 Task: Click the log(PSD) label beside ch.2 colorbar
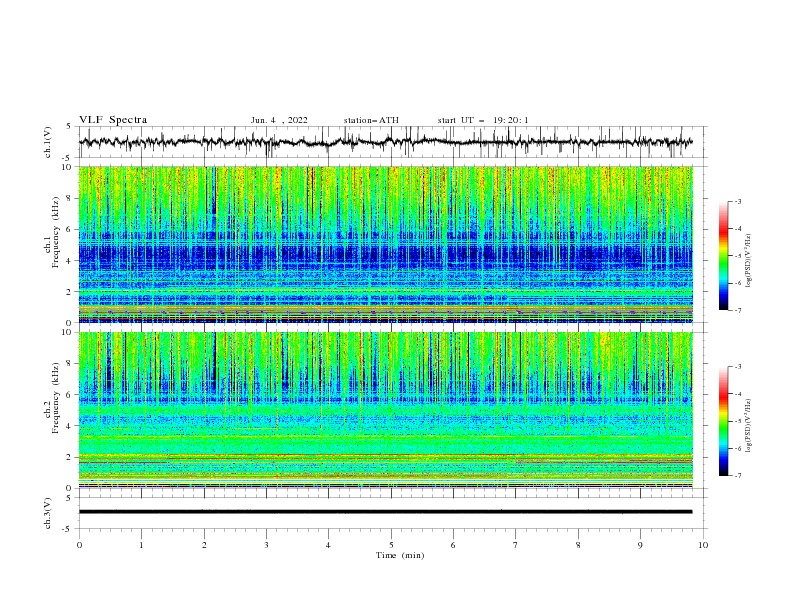(748, 425)
